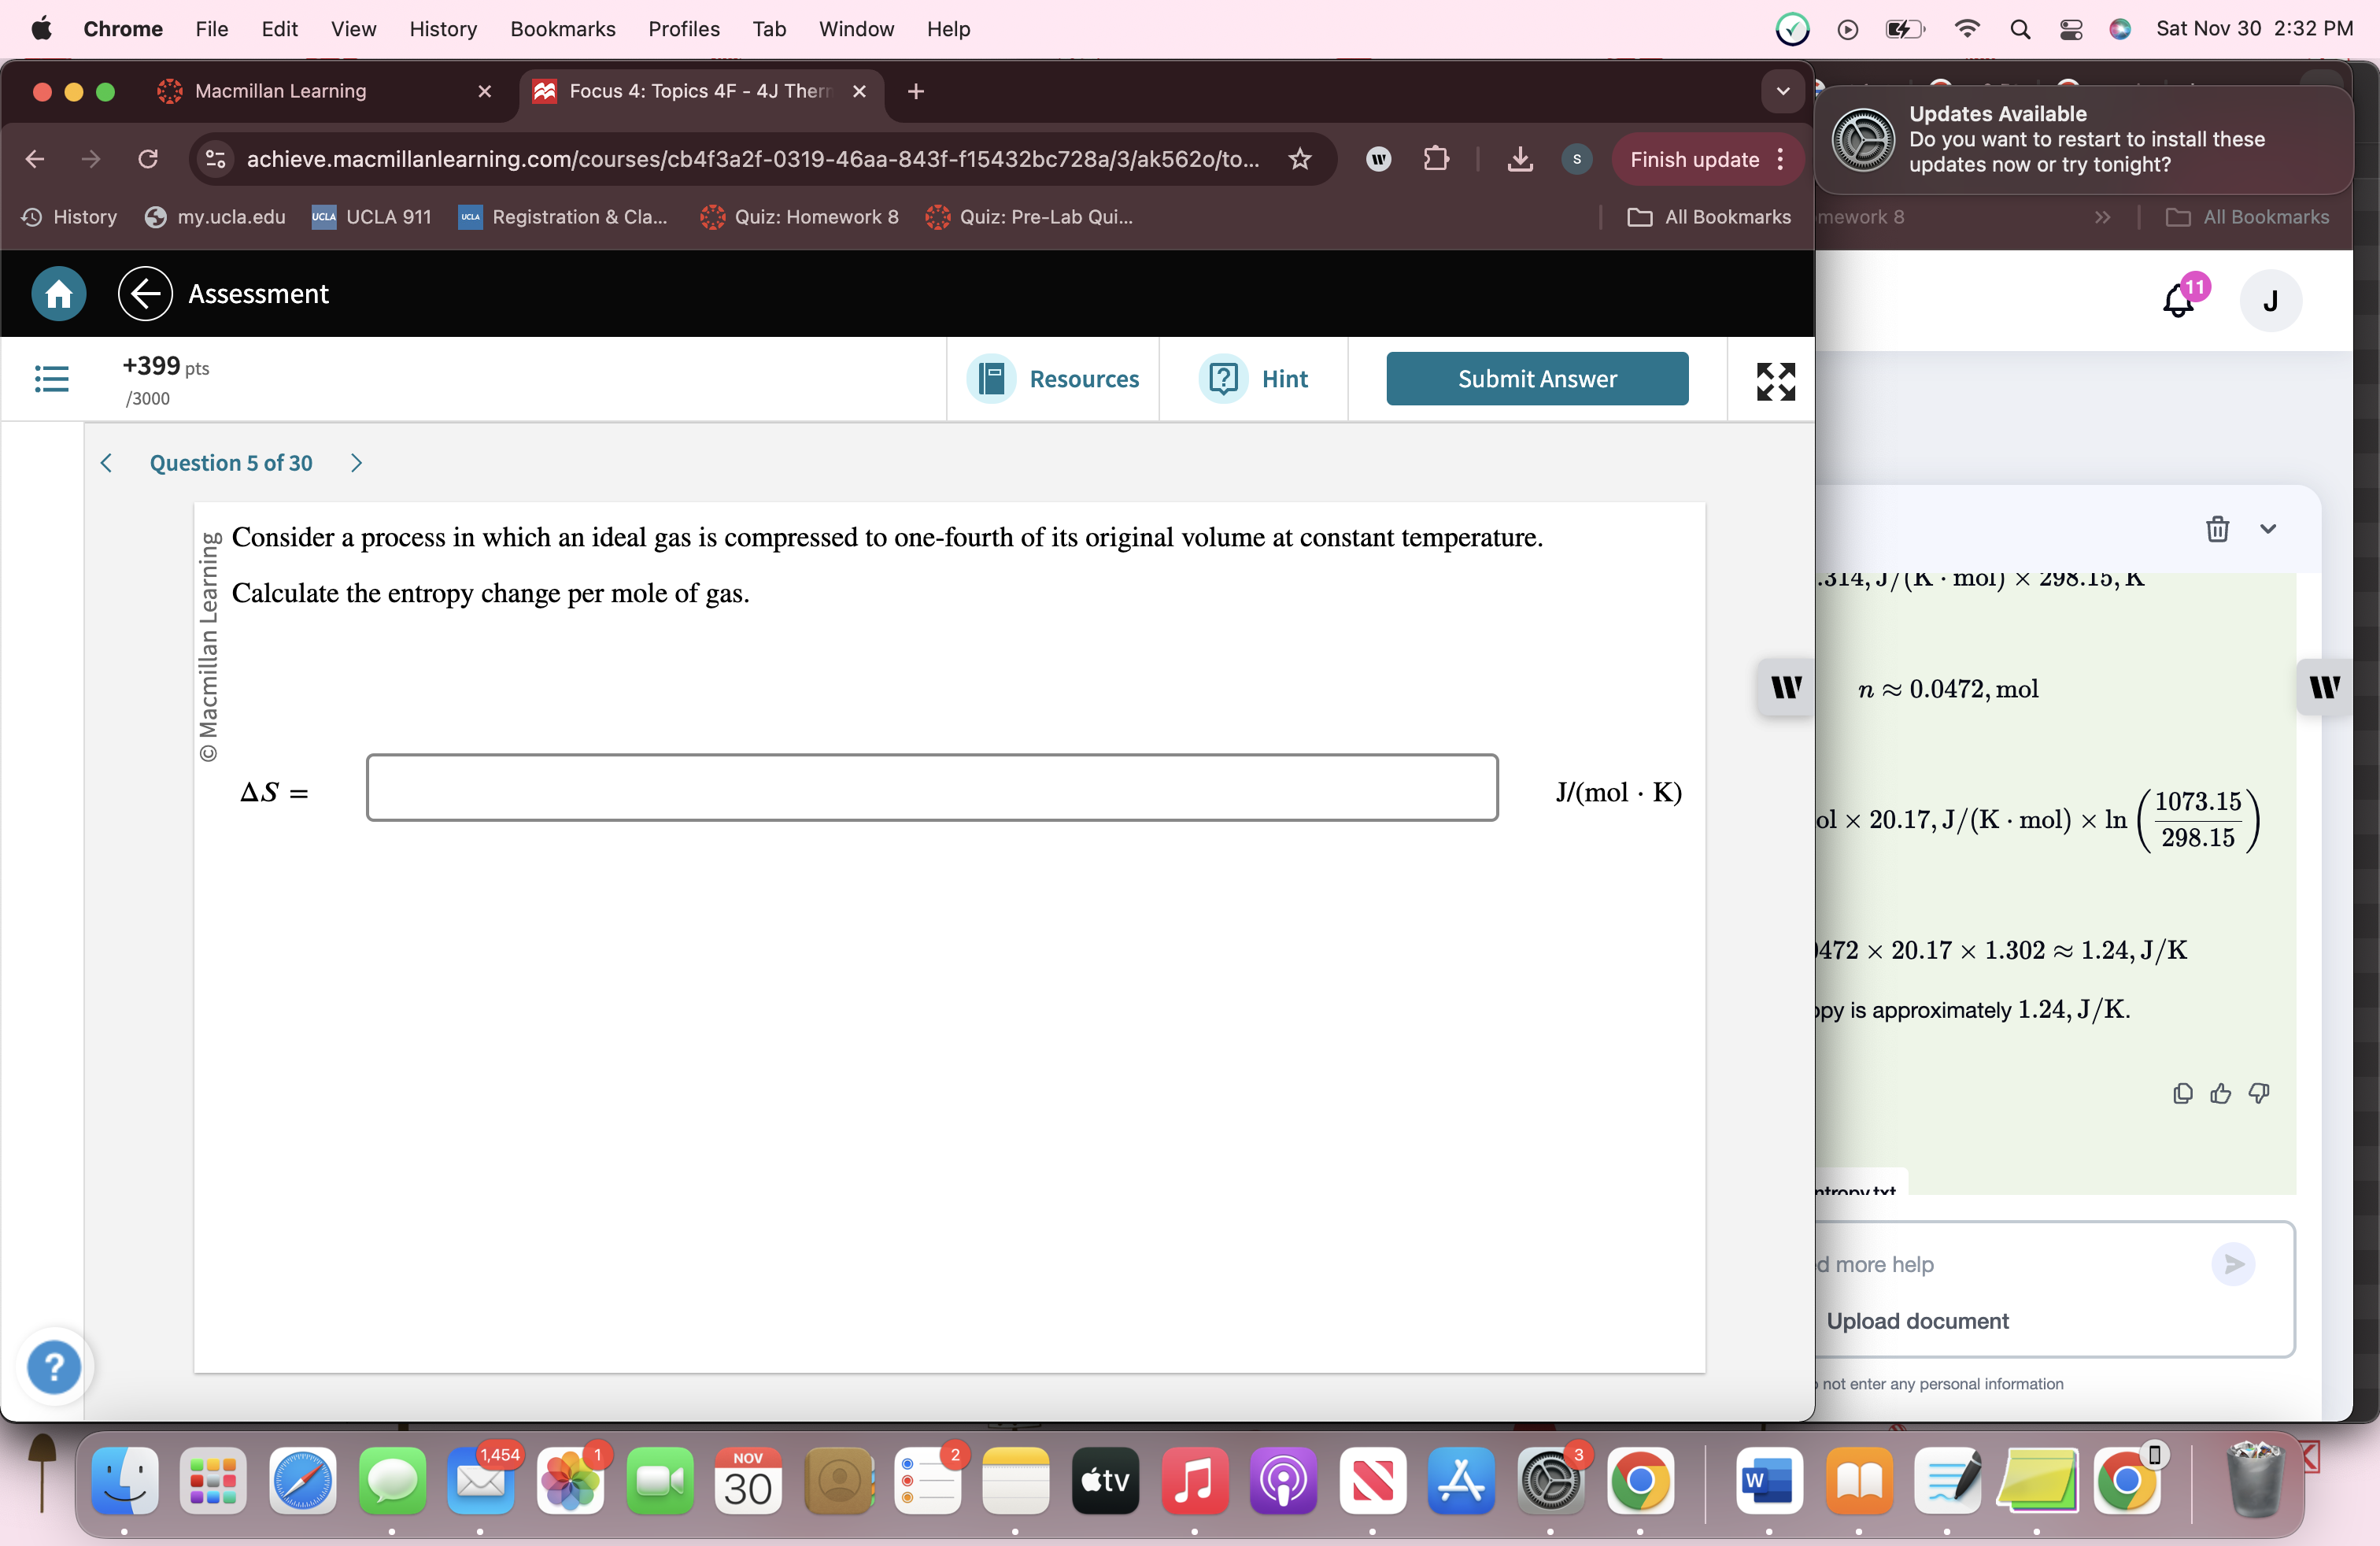Image resolution: width=2380 pixels, height=1546 pixels.
Task: Copy the AI response using the copy icon
Action: (2182, 1093)
